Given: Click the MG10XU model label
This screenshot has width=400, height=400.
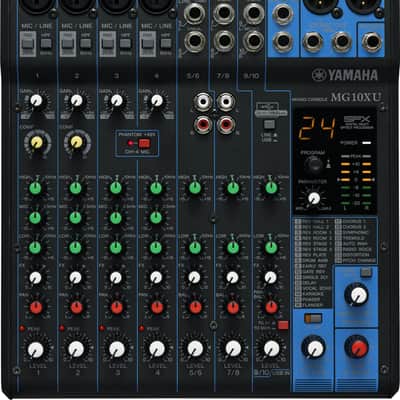Looking at the screenshot, I should click(x=355, y=97).
